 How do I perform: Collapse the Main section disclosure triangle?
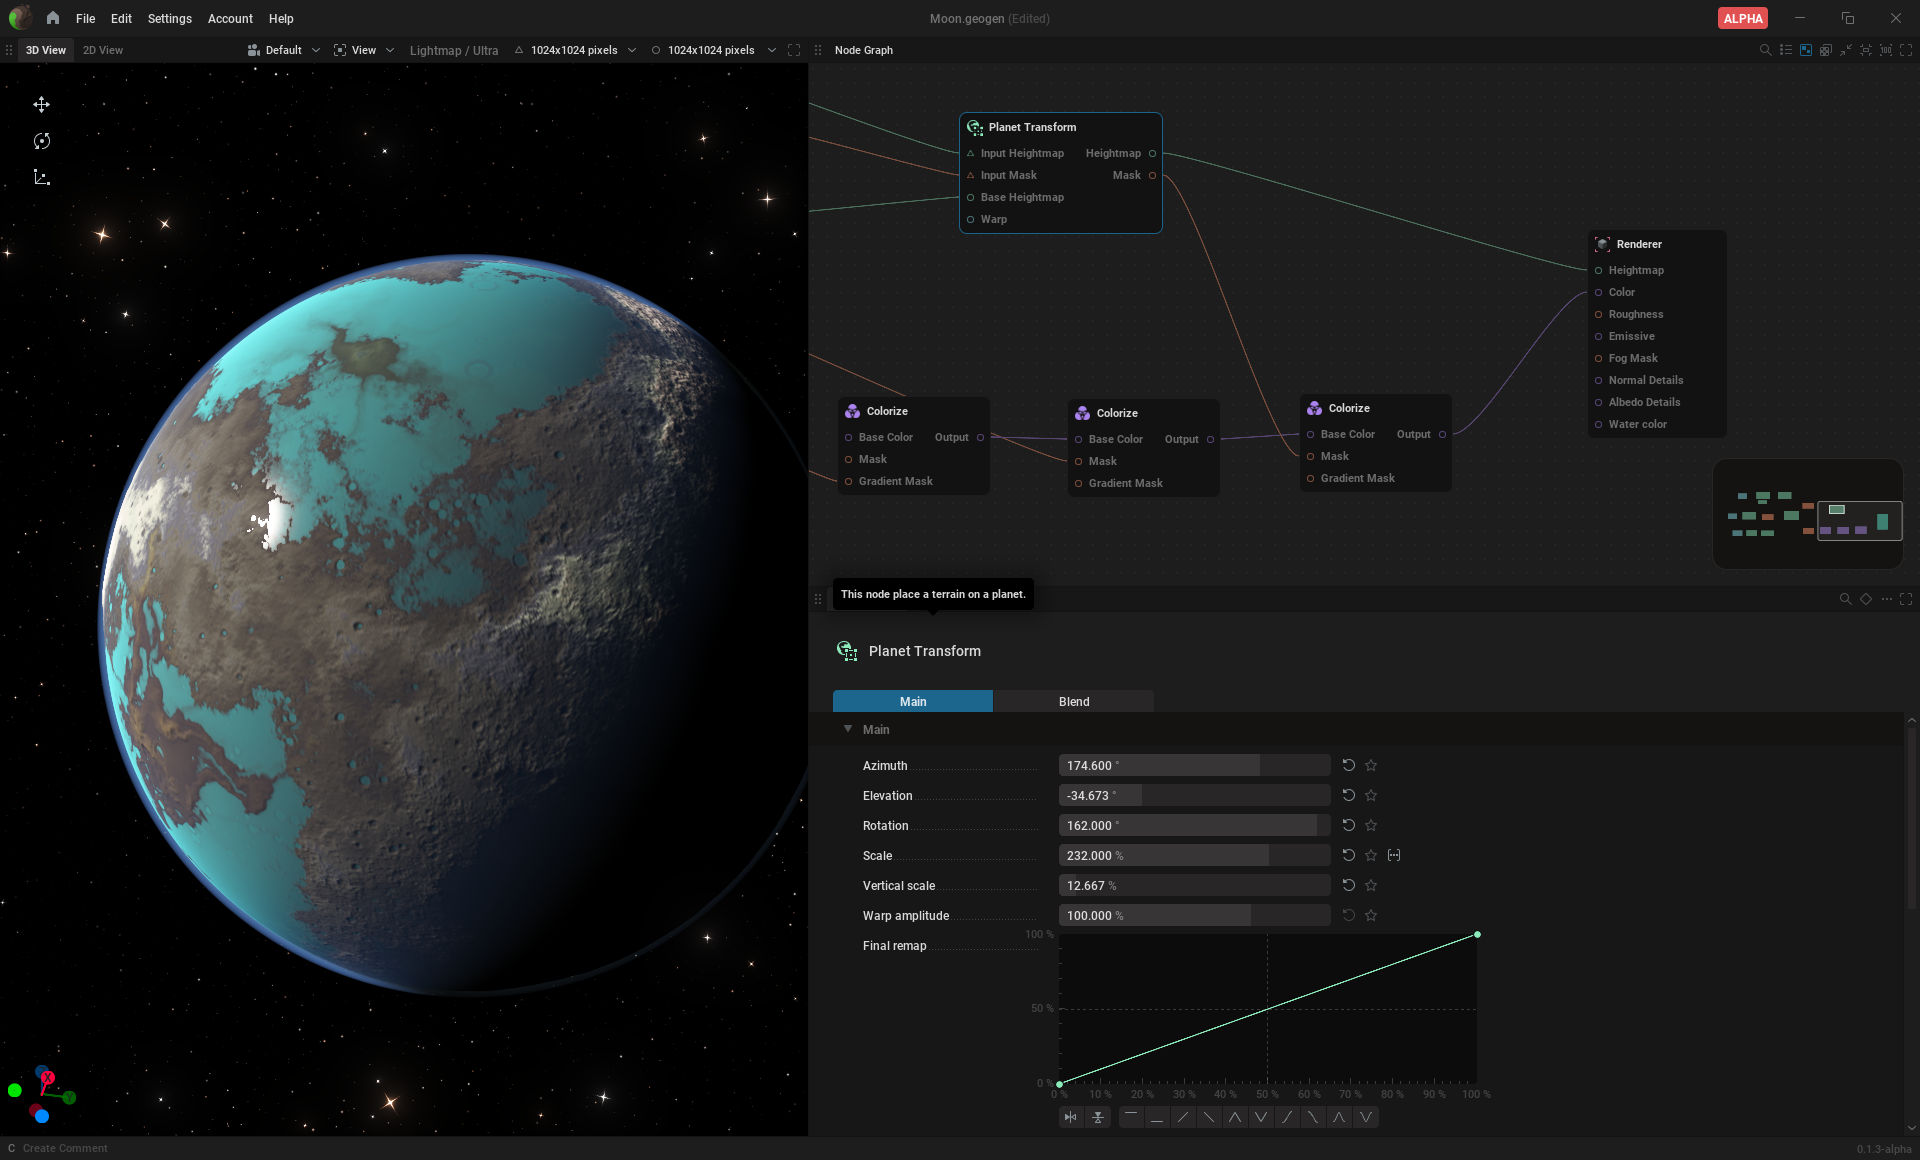848,729
